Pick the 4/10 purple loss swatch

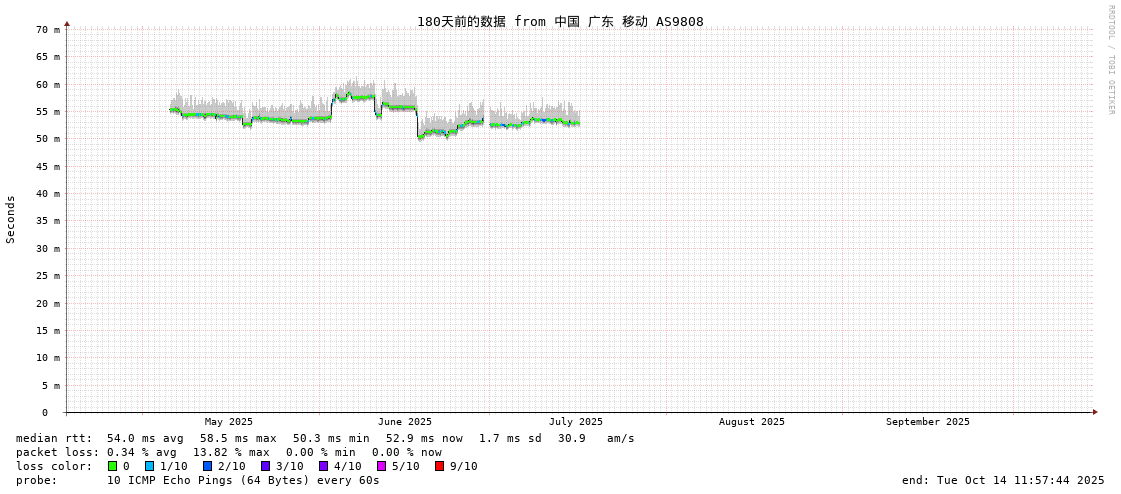point(323,466)
